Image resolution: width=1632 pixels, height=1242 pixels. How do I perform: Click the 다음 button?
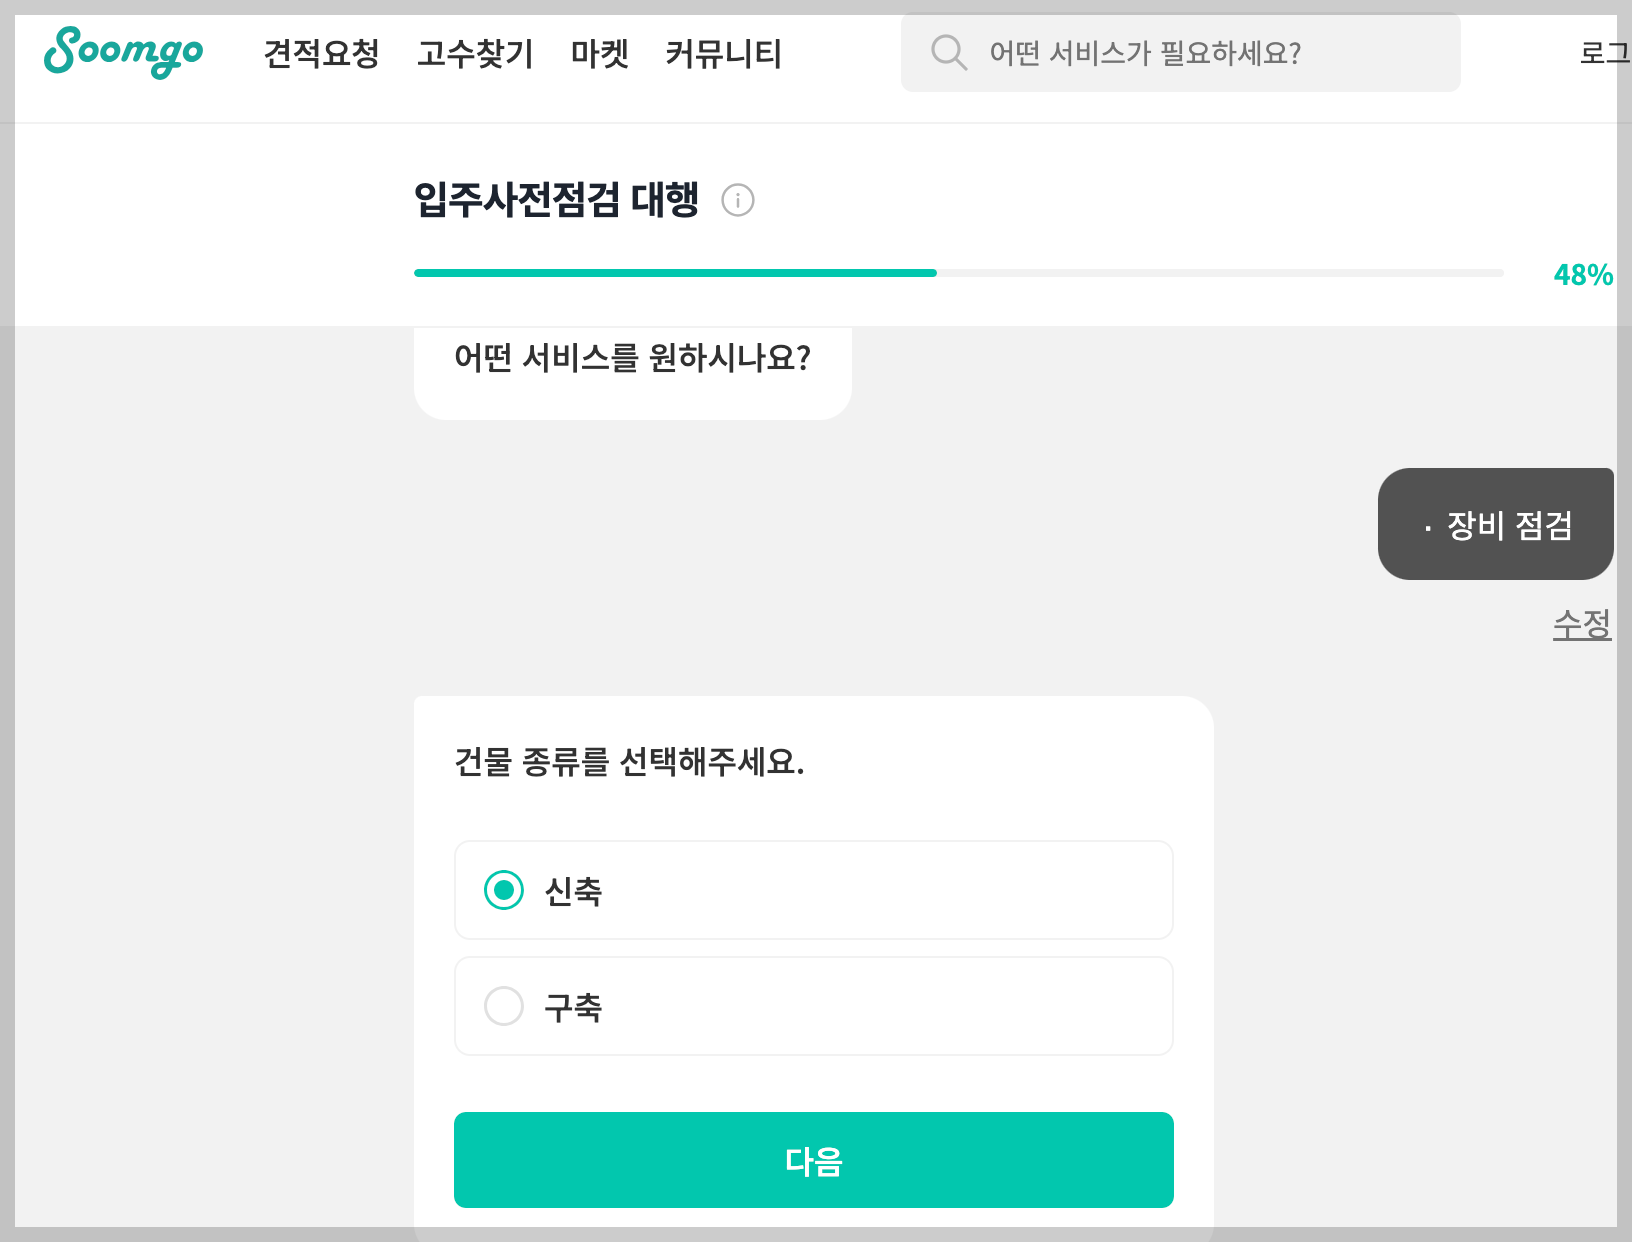[813, 1160]
